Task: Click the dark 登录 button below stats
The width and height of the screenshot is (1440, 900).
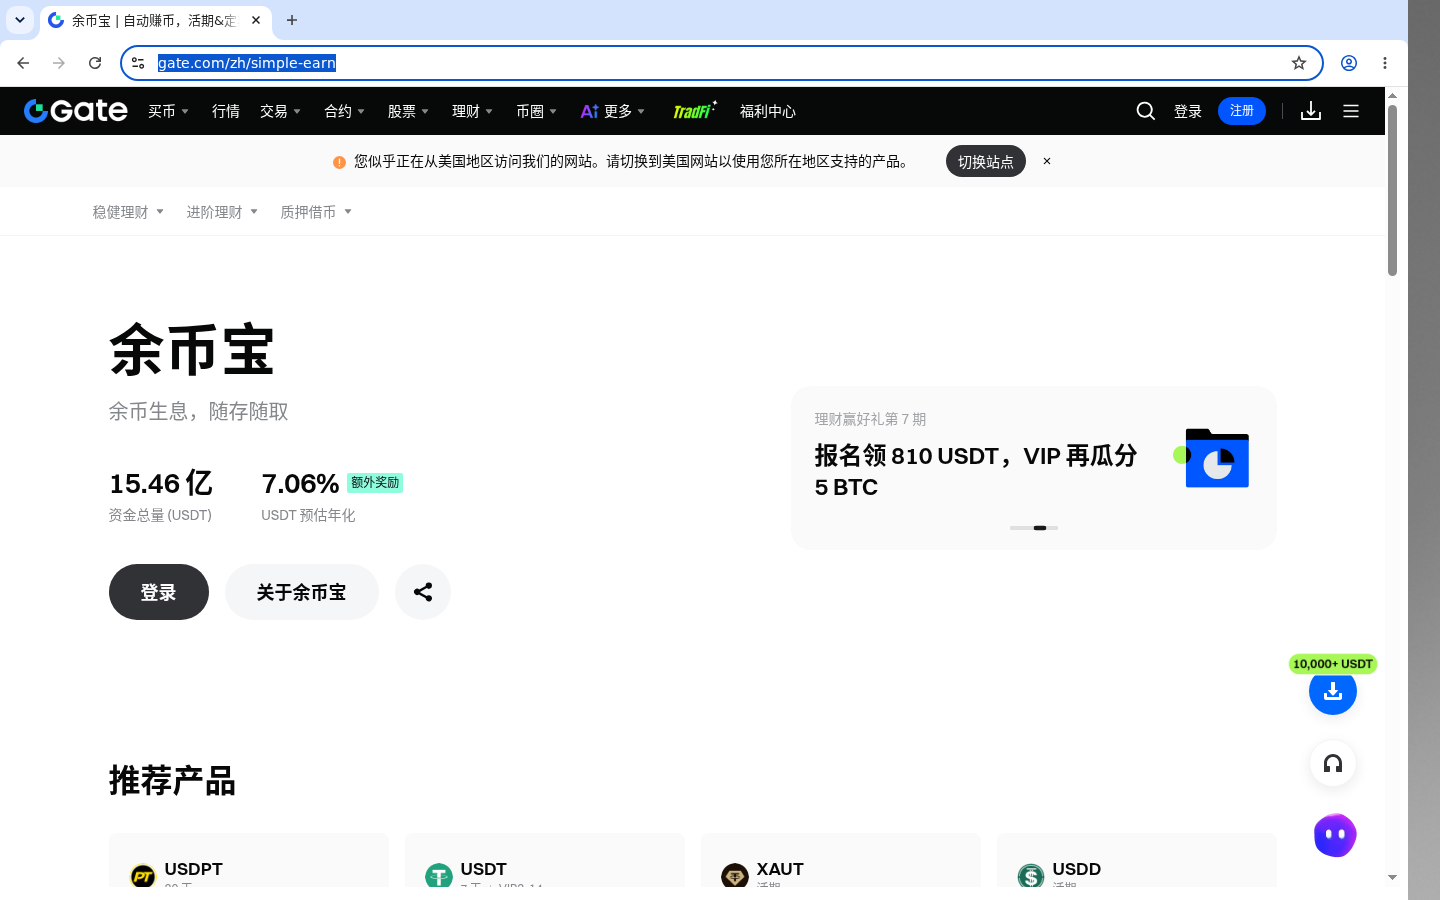Action: (159, 592)
